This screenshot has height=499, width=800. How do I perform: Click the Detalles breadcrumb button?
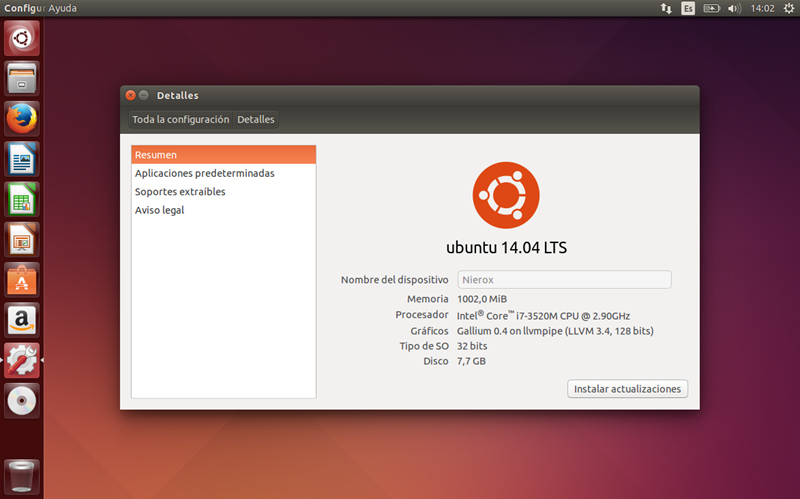(x=256, y=119)
